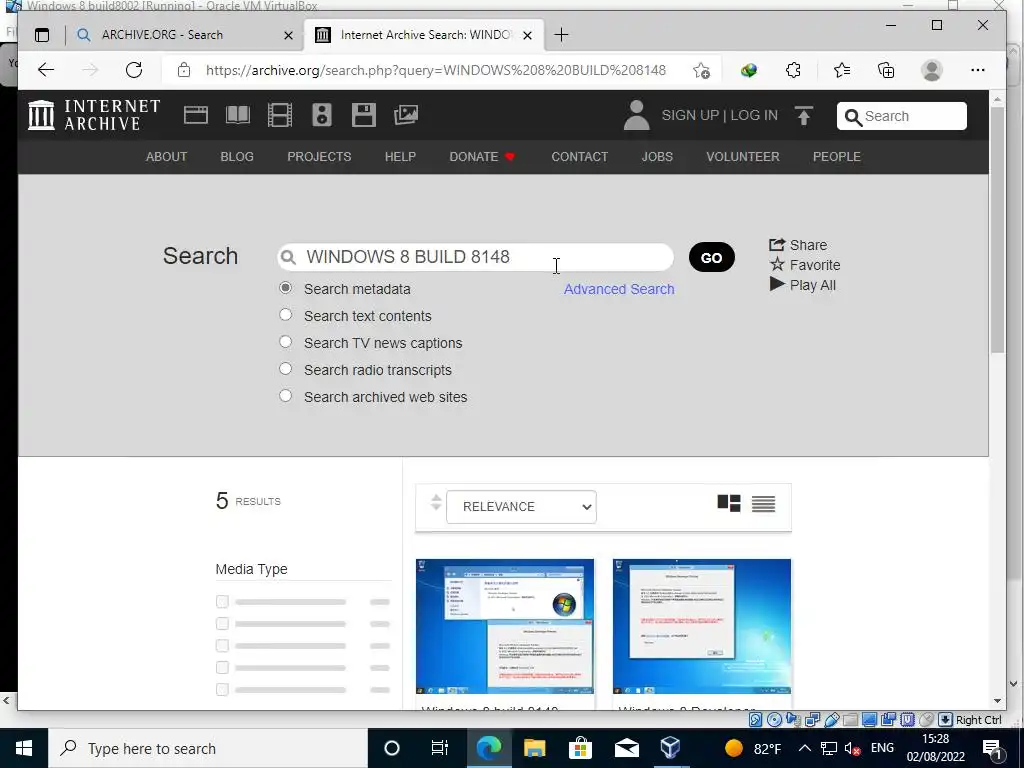
Task: Open VOLUNTEER menu item
Action: click(x=743, y=157)
